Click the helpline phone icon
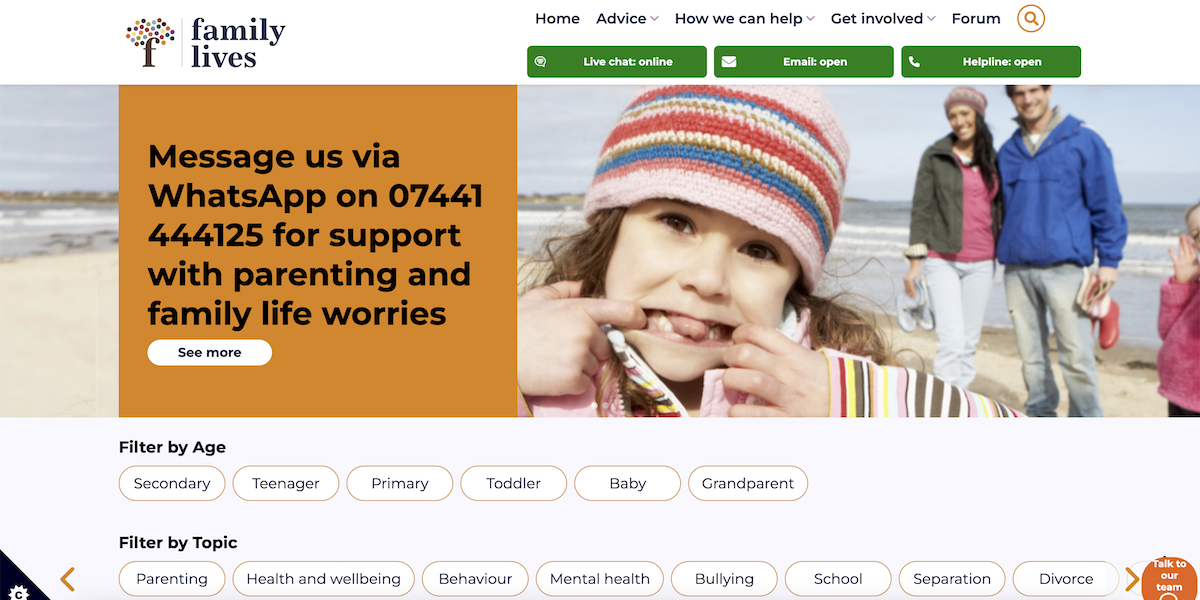 [x=914, y=62]
